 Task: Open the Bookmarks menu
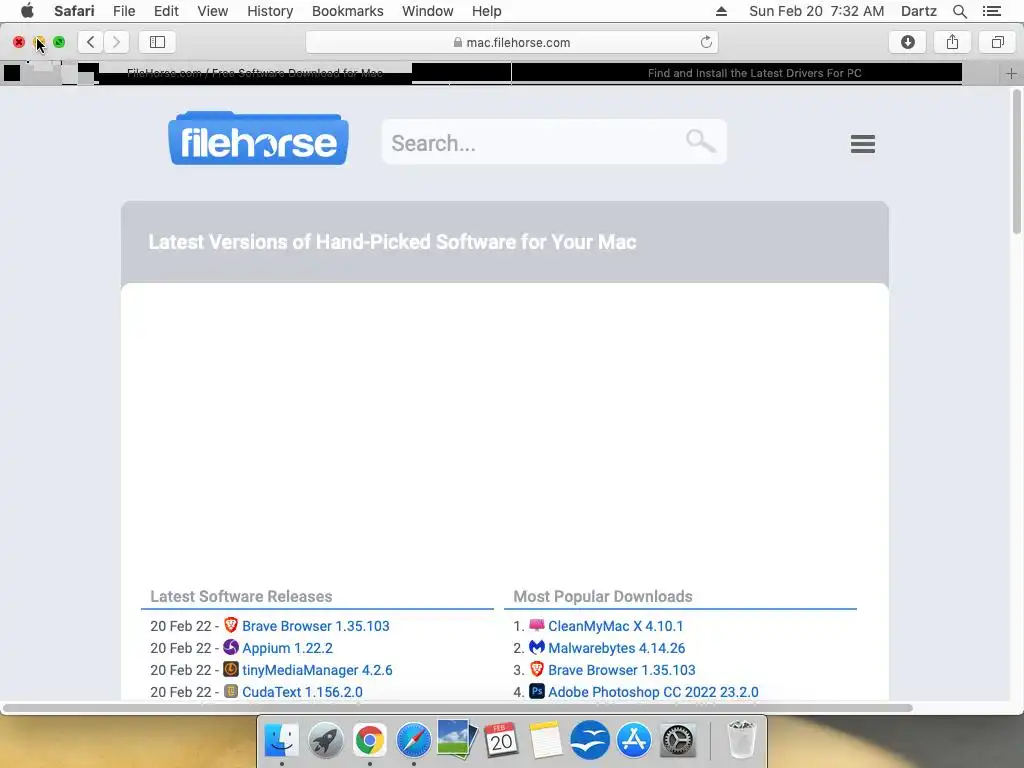[347, 11]
